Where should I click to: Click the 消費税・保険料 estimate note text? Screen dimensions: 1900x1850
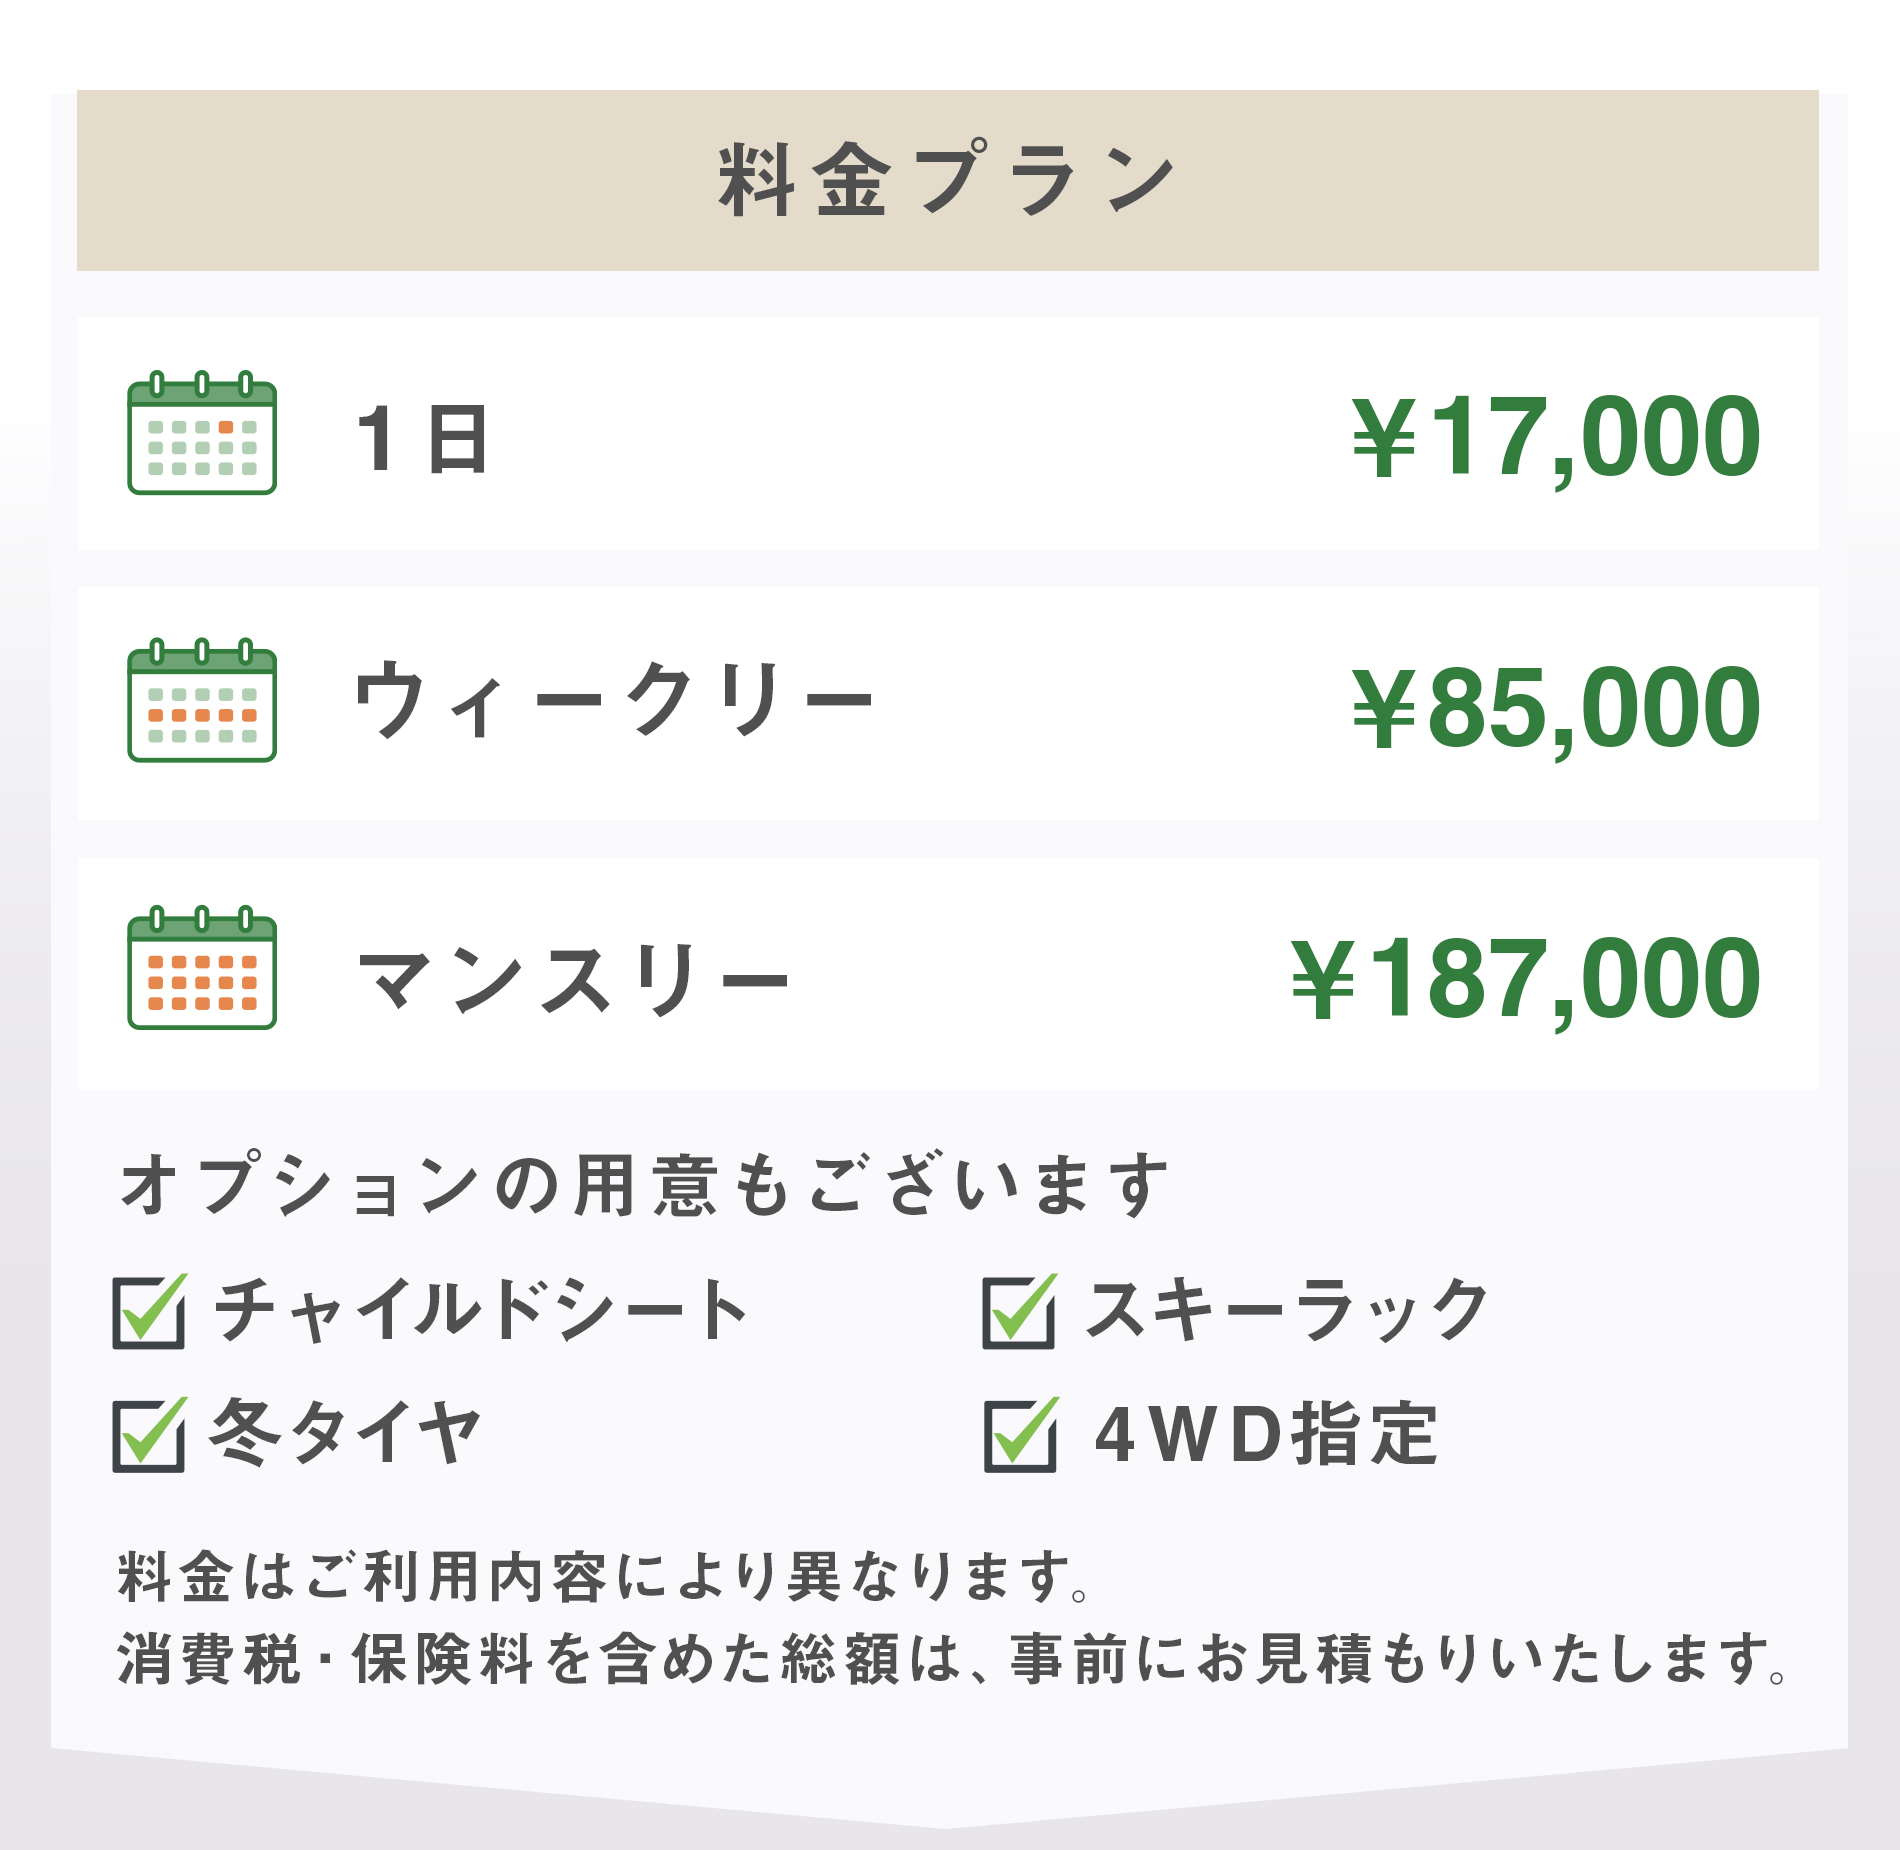point(950,1659)
